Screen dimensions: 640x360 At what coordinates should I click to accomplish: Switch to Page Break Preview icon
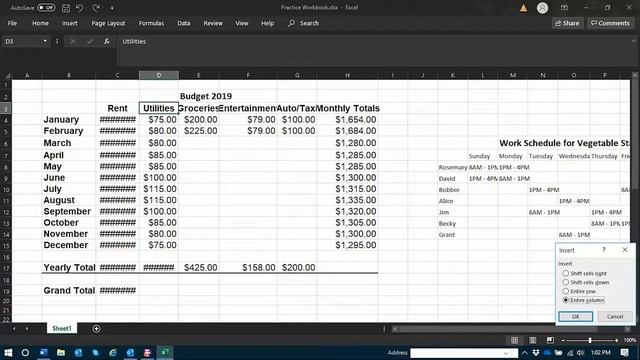pos(550,340)
